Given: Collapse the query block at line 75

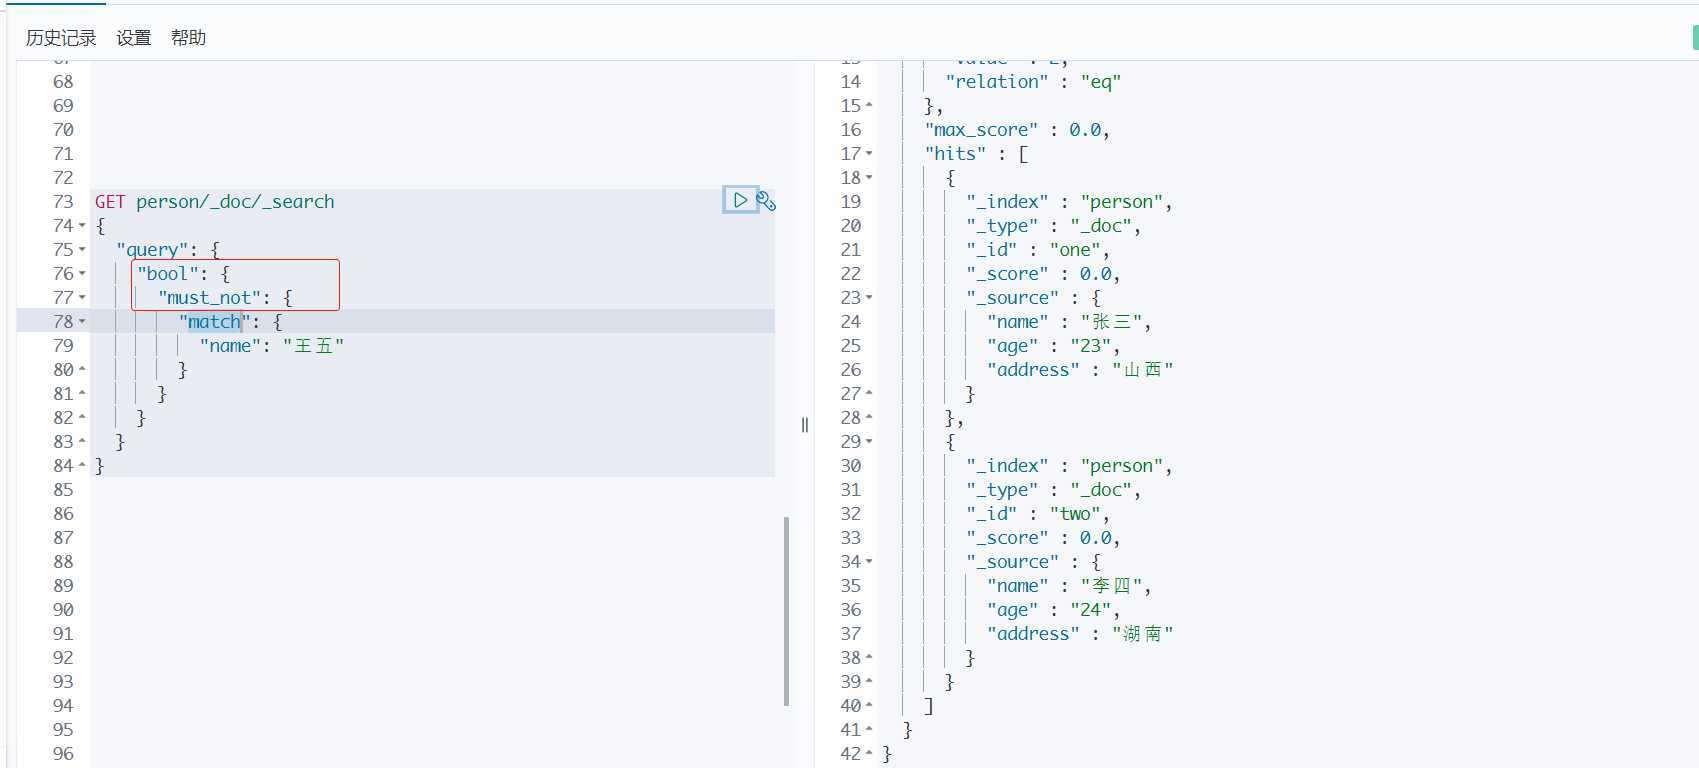Looking at the screenshot, I should coord(82,250).
